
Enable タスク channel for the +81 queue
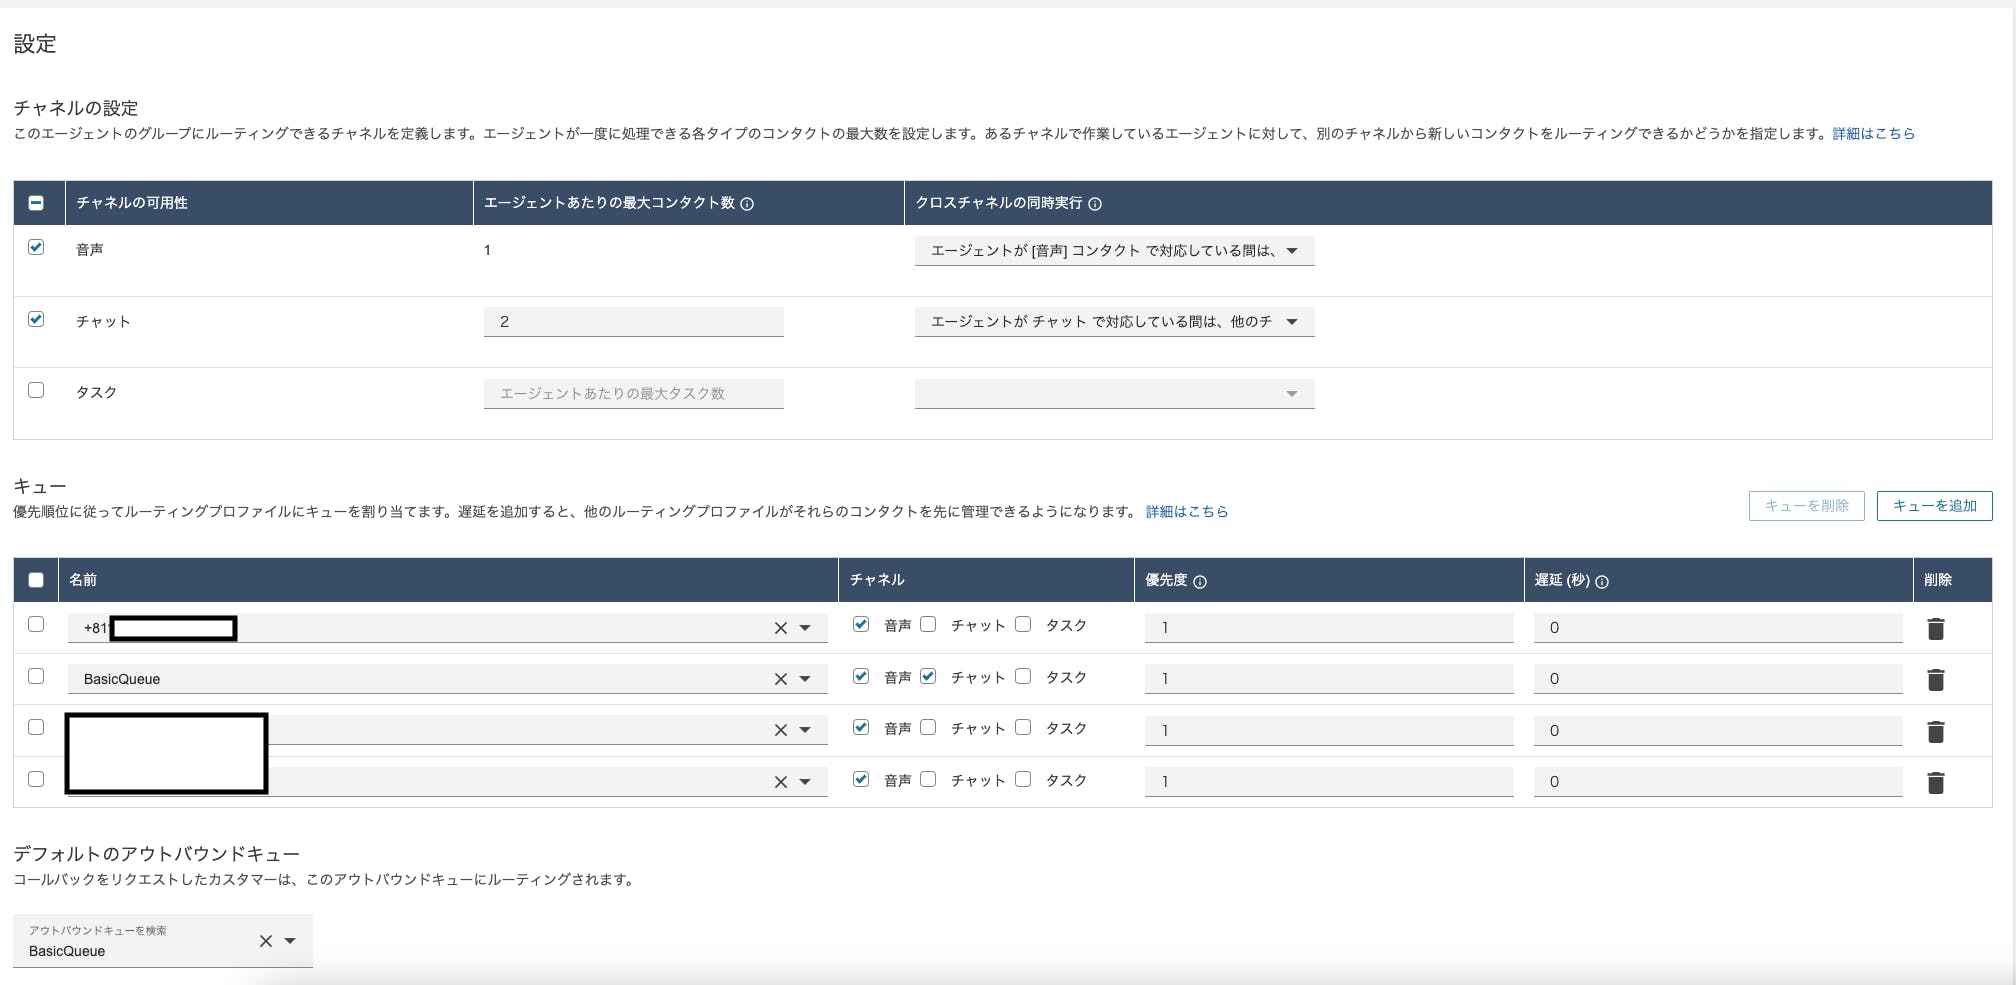click(x=1023, y=624)
